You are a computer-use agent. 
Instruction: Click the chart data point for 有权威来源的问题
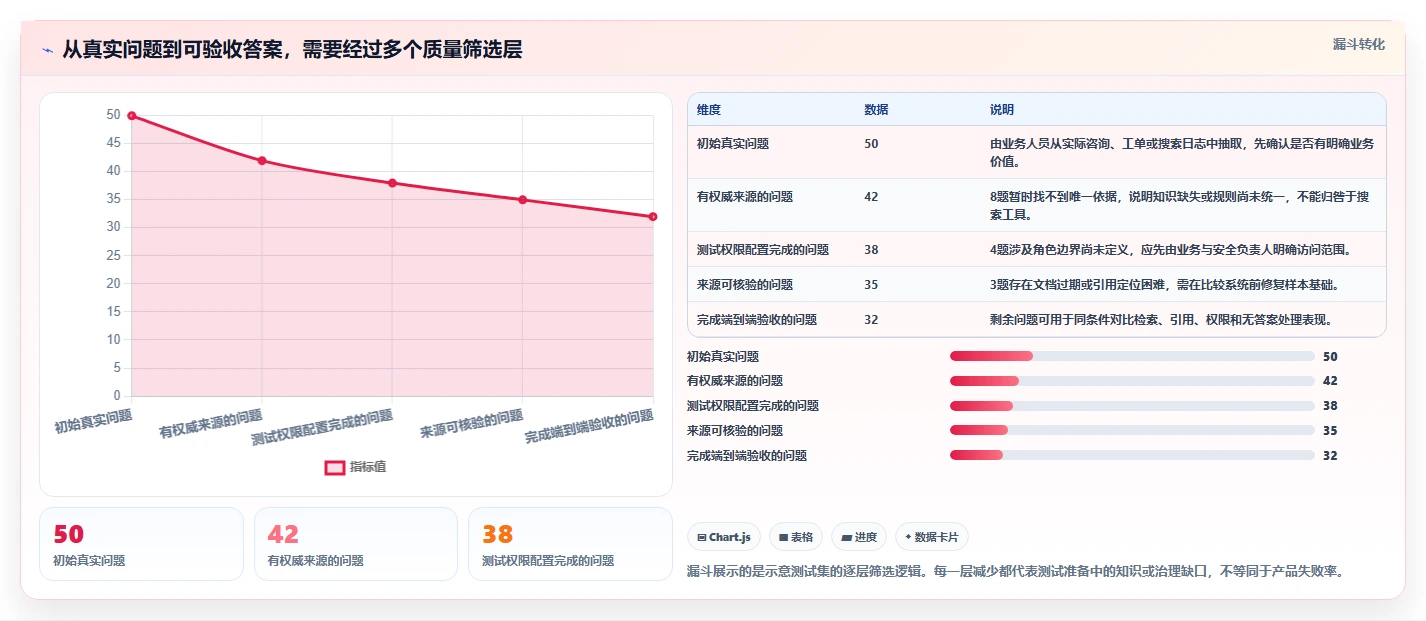[262, 161]
